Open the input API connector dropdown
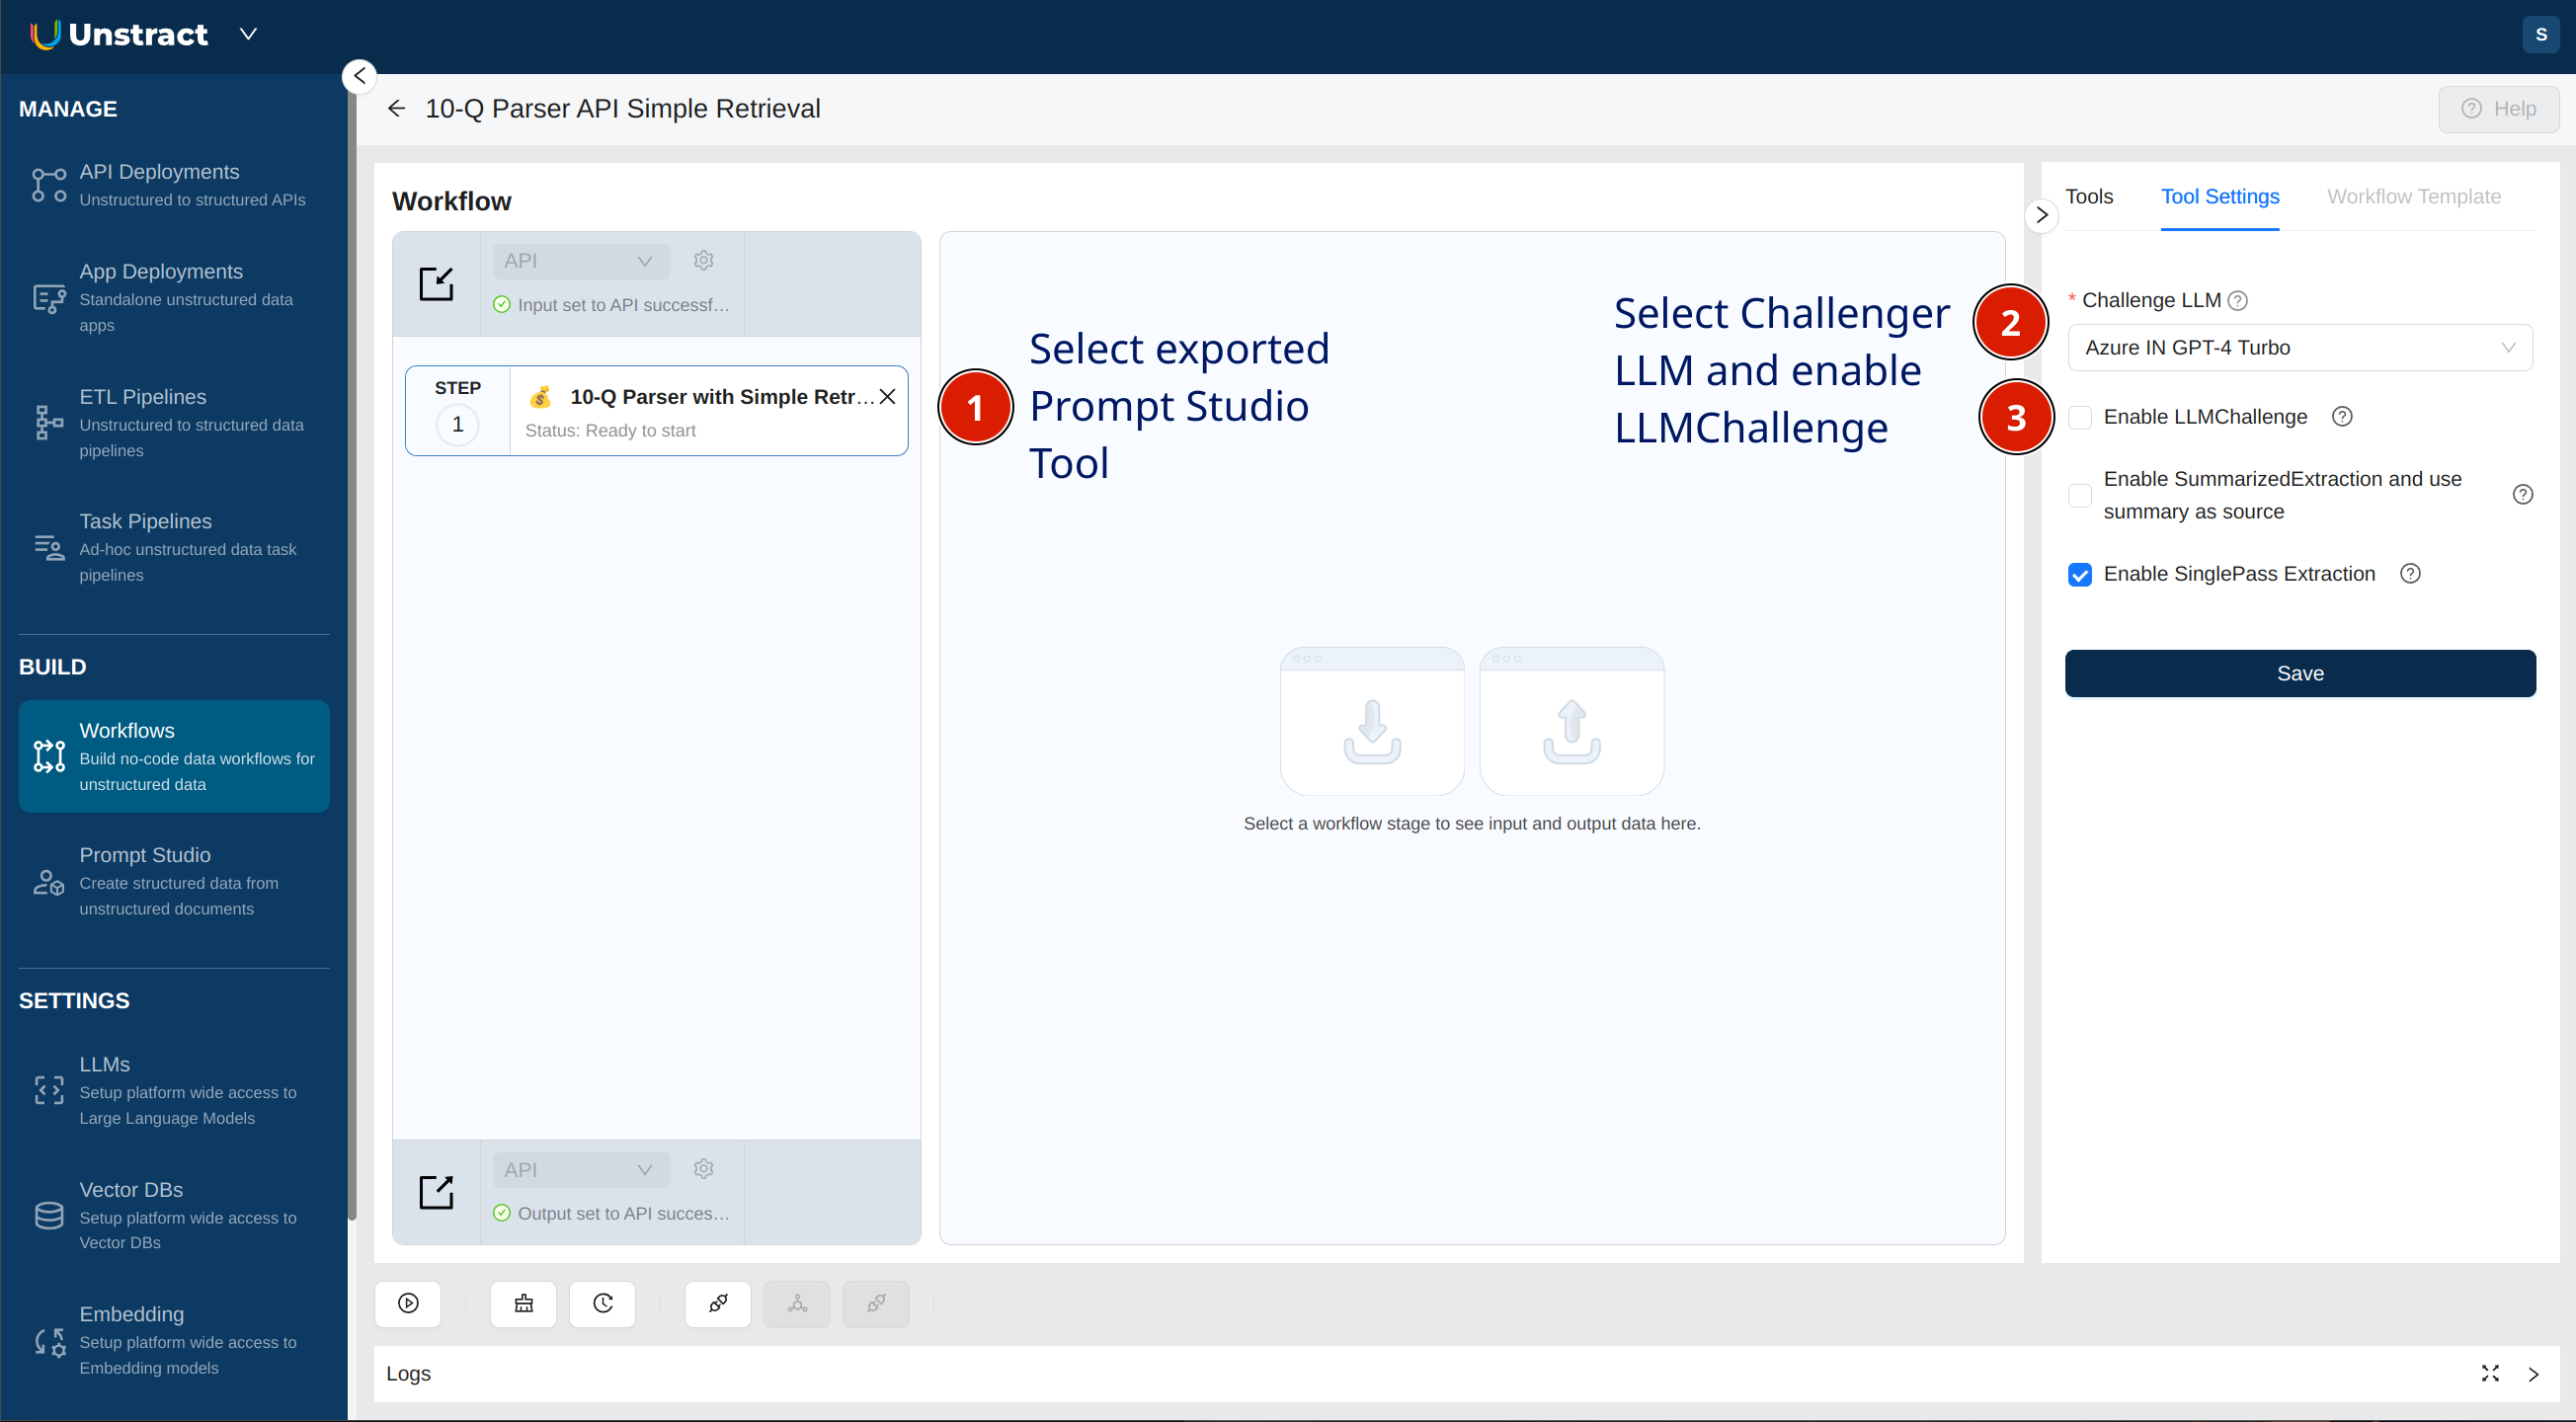 point(580,261)
